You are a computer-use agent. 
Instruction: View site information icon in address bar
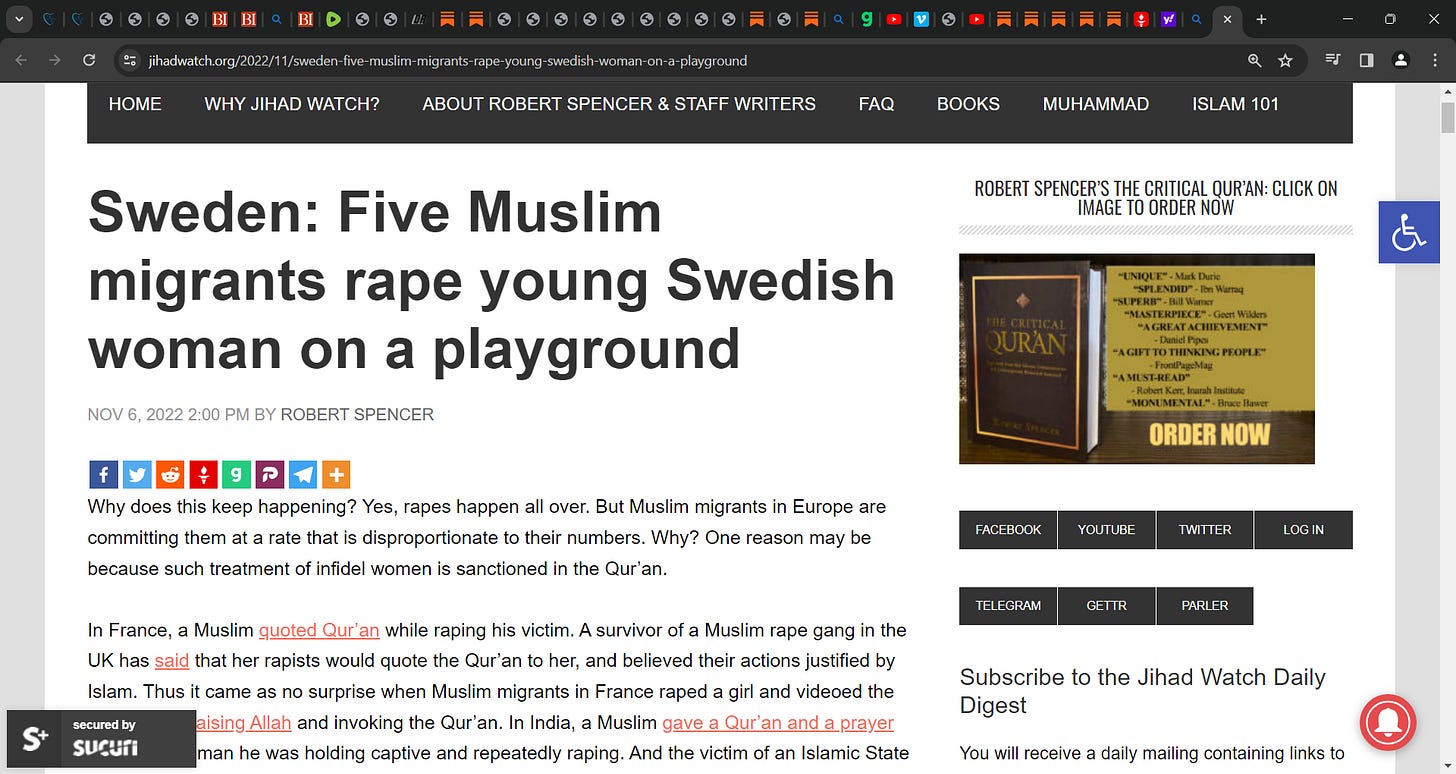point(129,60)
